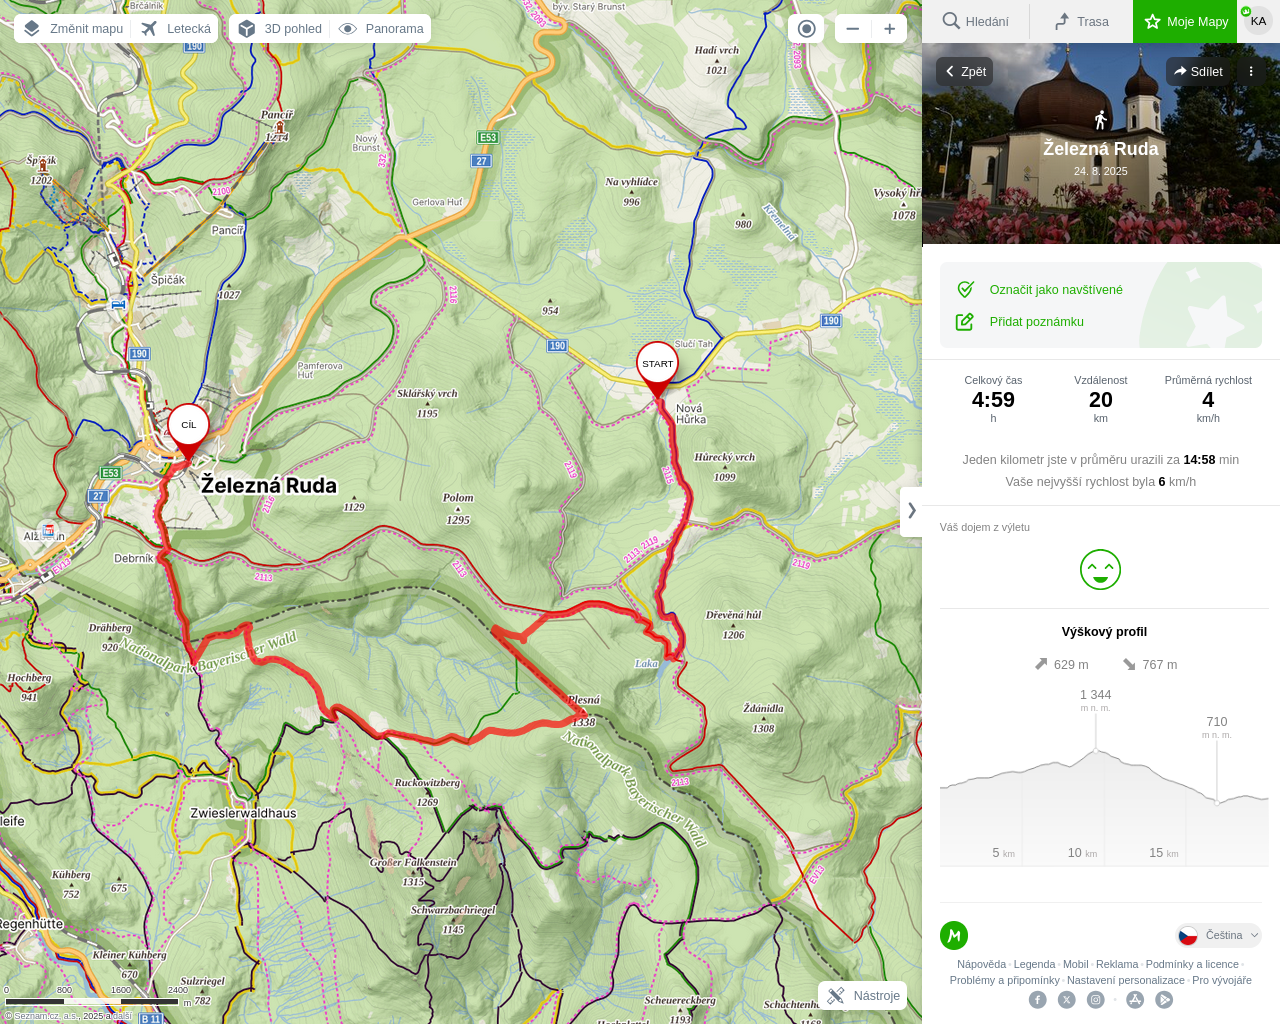Open the Čeština language dropdown

1219,936
